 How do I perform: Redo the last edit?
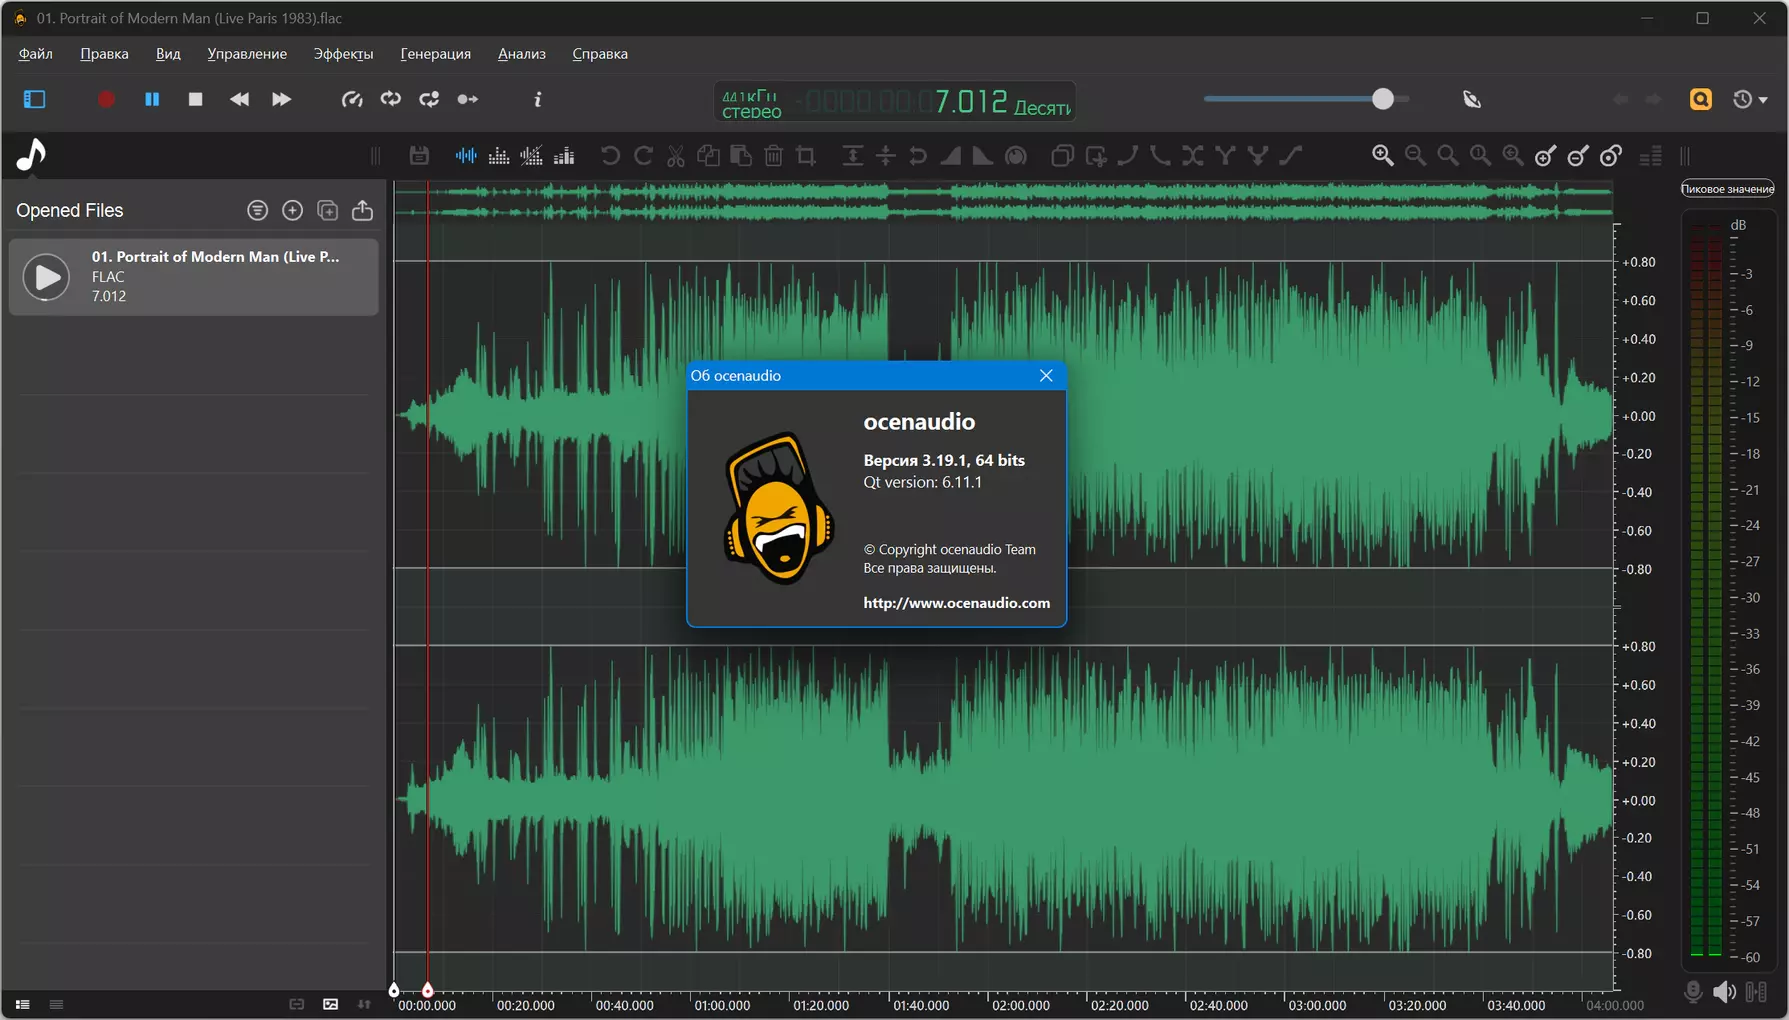643,155
